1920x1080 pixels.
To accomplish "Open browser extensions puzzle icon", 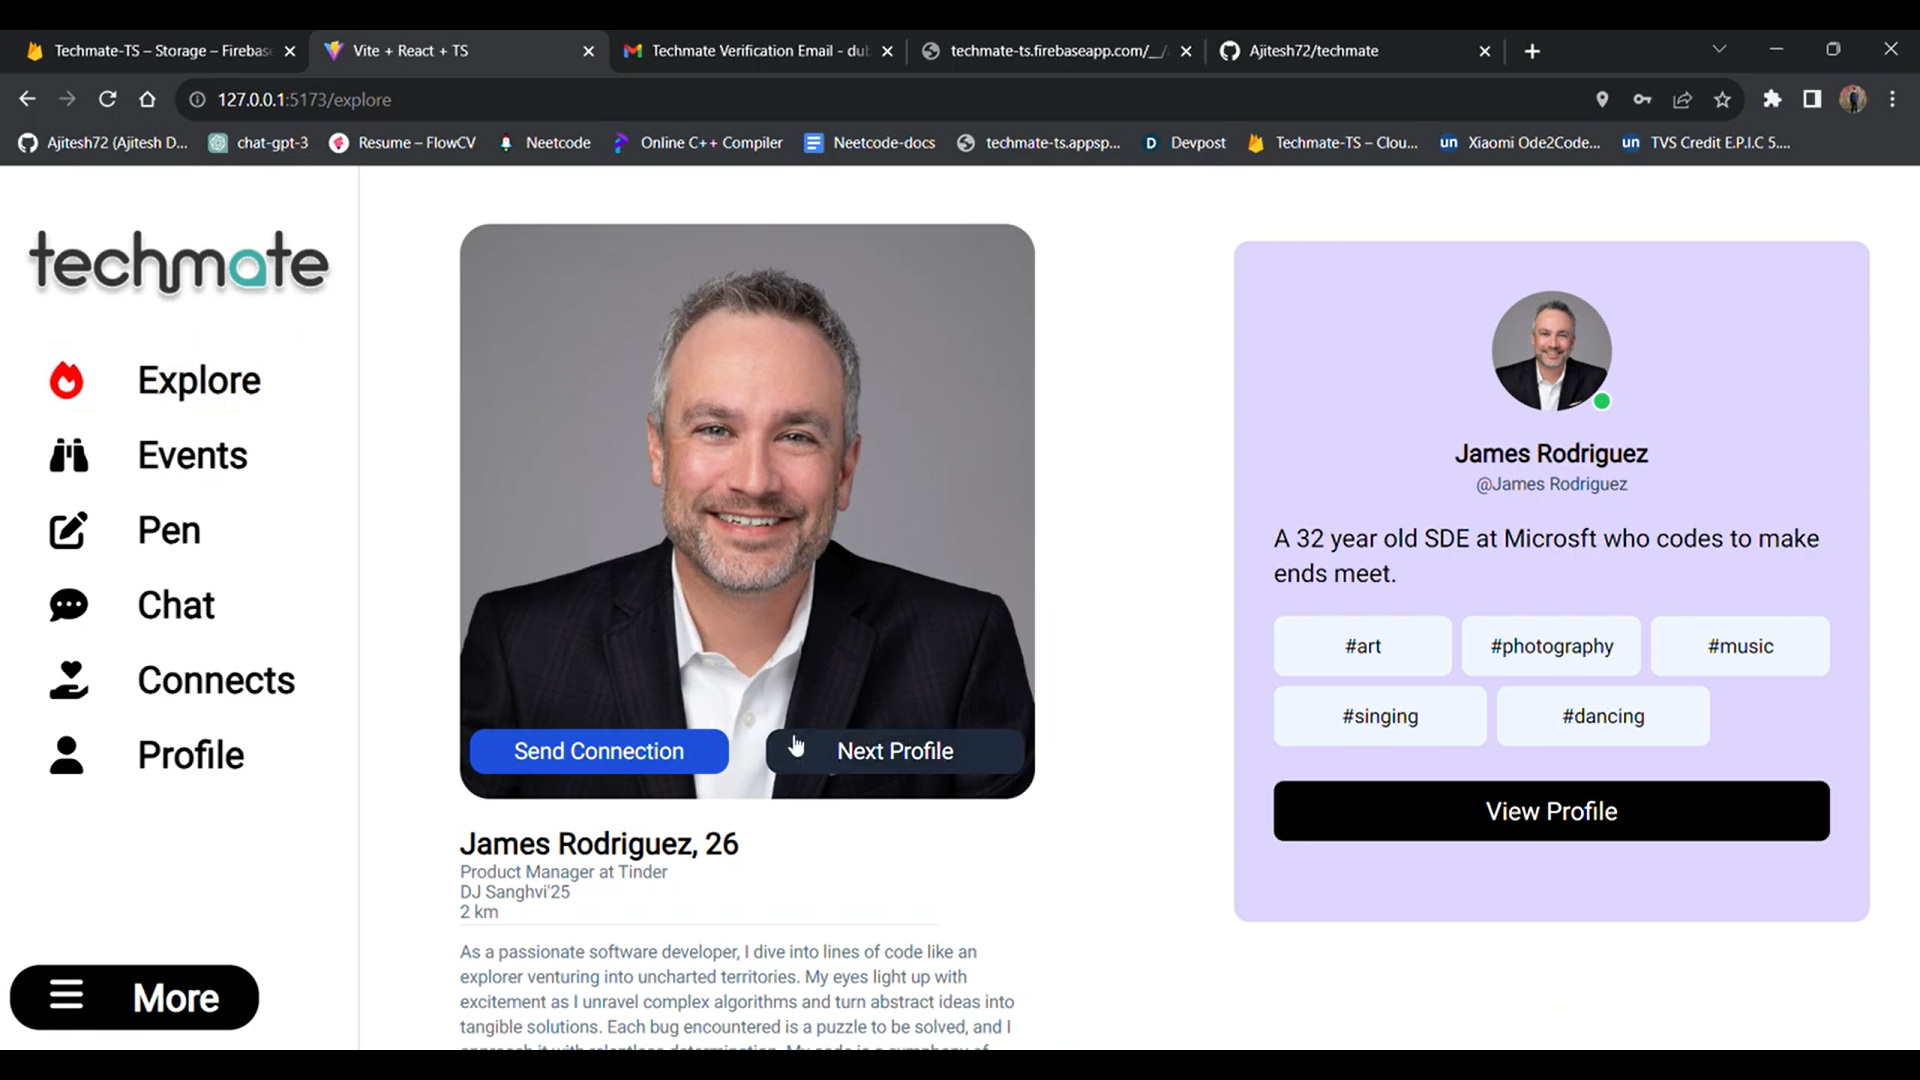I will pos(1772,99).
